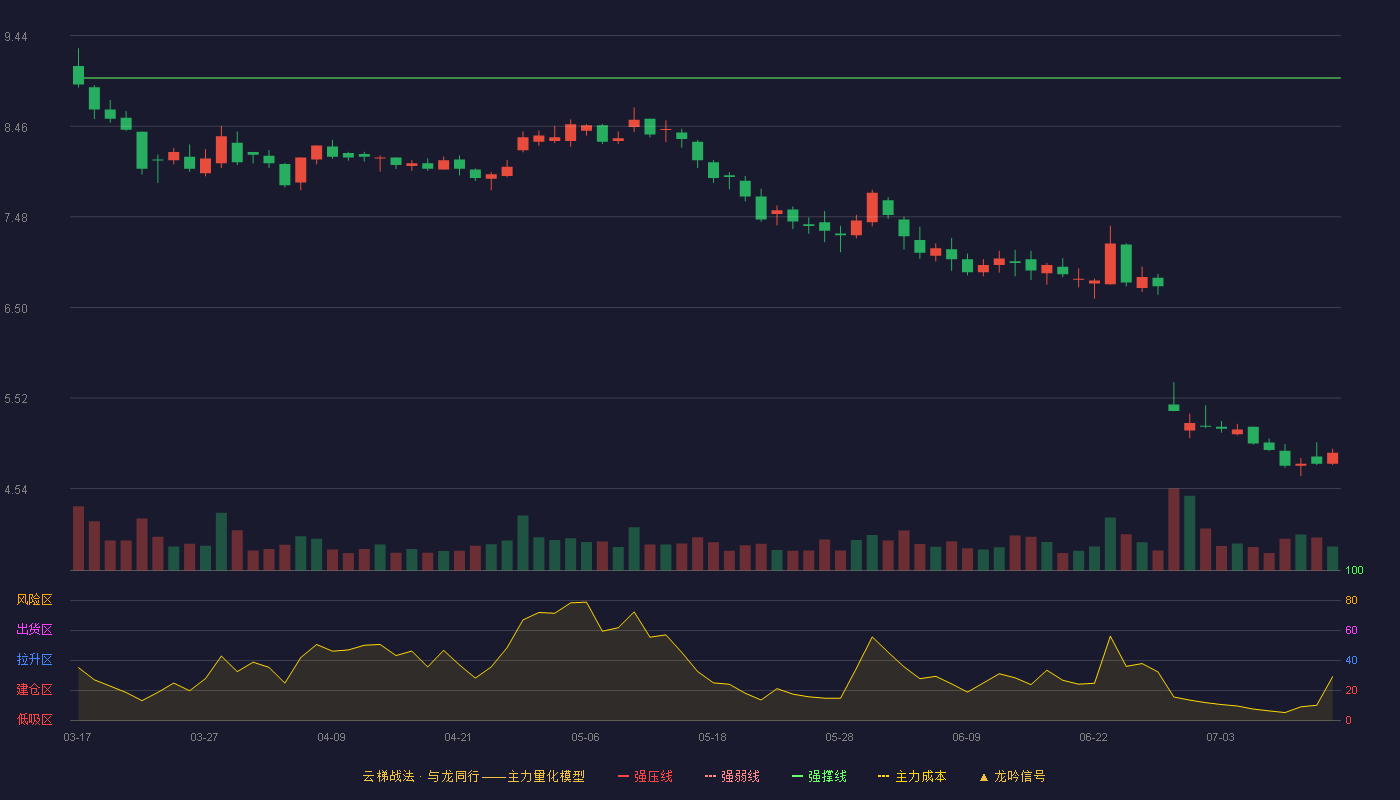Click the red 20 indicator axis value
1400x800 pixels.
pos(1351,691)
